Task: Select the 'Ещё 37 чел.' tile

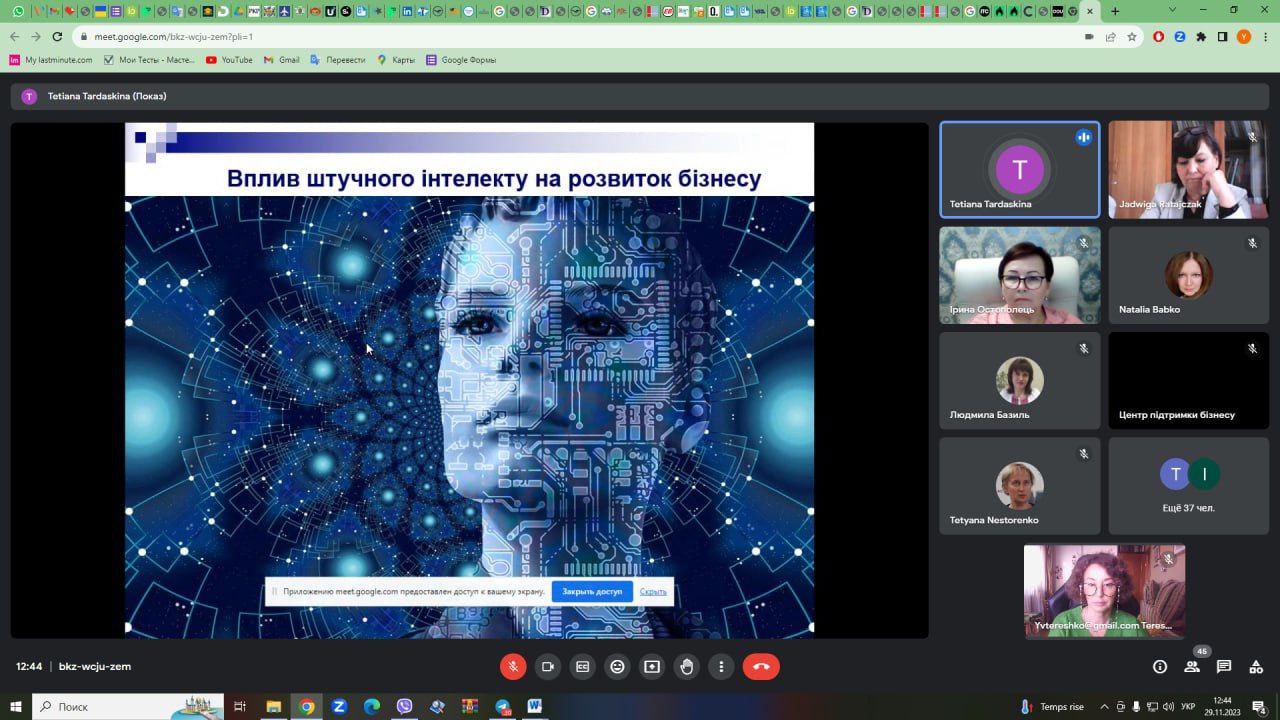Action: coord(1189,486)
